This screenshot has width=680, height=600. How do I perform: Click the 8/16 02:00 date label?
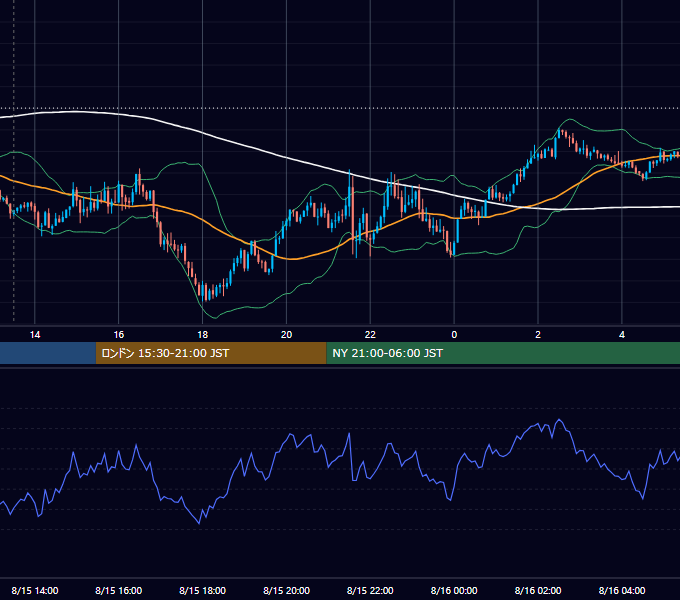point(538,590)
